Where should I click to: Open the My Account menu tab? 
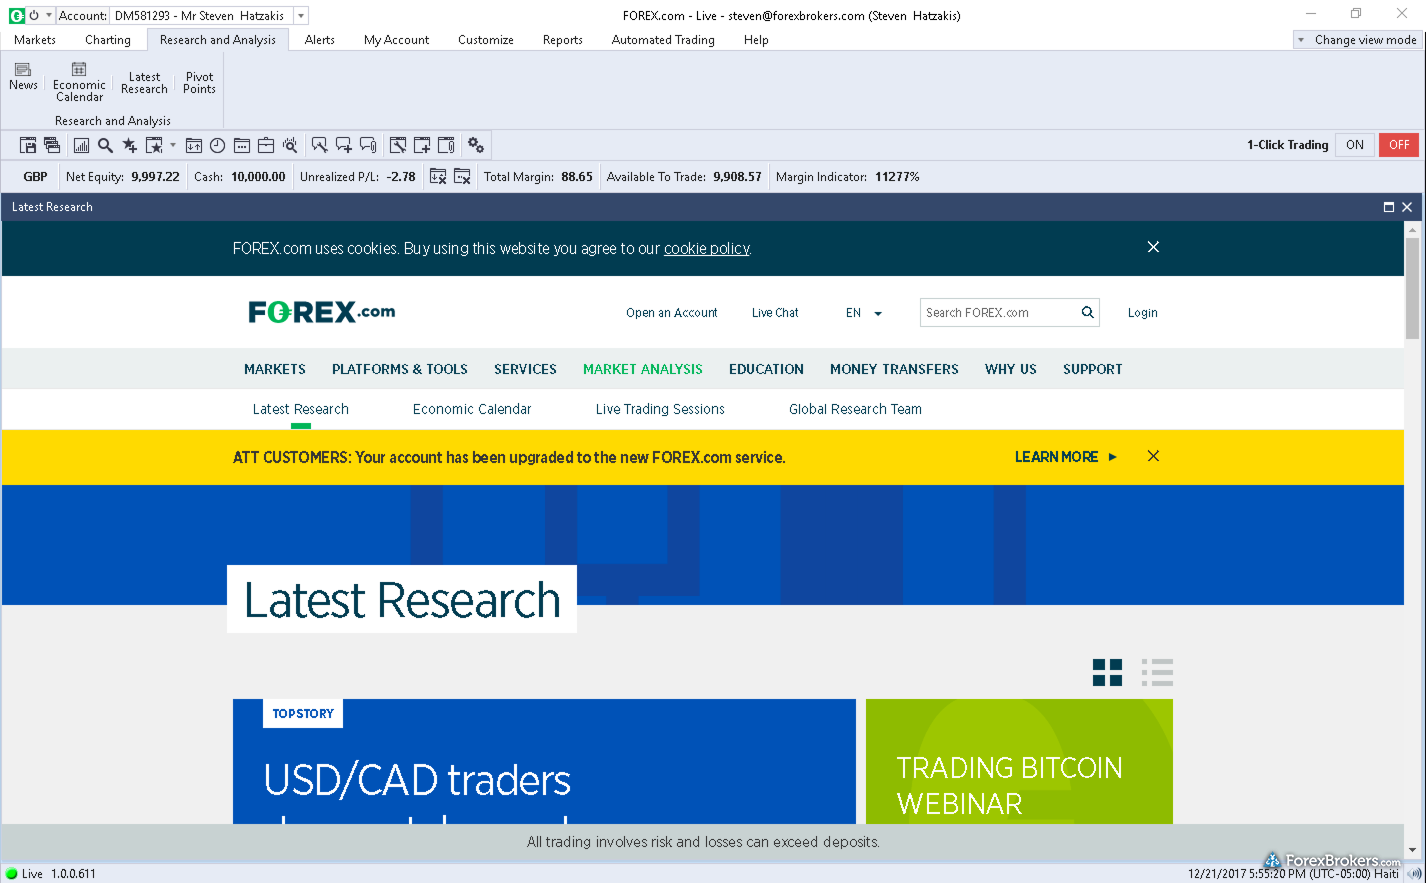pos(396,40)
